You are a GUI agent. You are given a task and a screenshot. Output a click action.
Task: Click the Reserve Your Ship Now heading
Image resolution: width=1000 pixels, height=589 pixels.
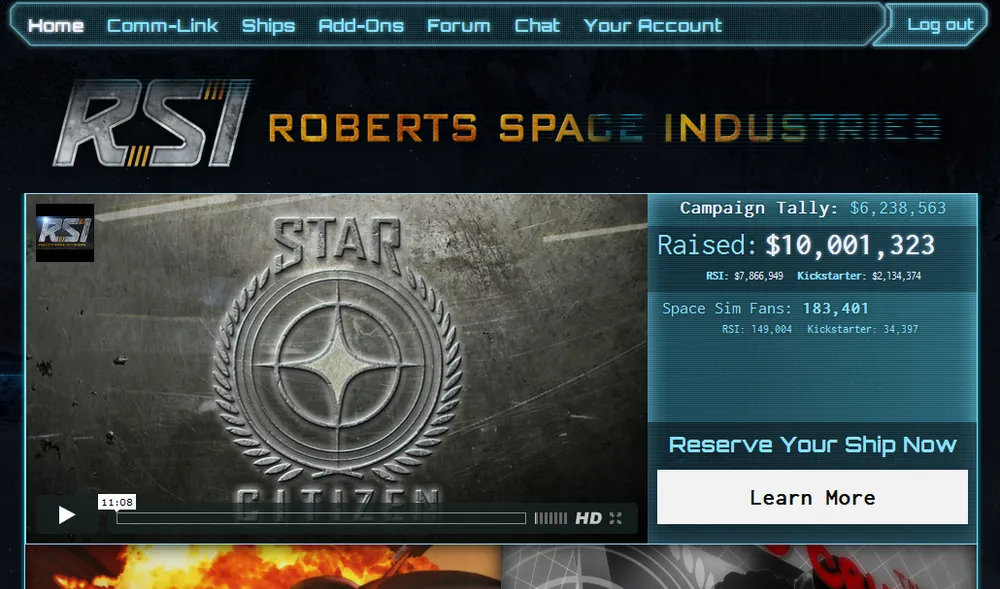[x=812, y=444]
